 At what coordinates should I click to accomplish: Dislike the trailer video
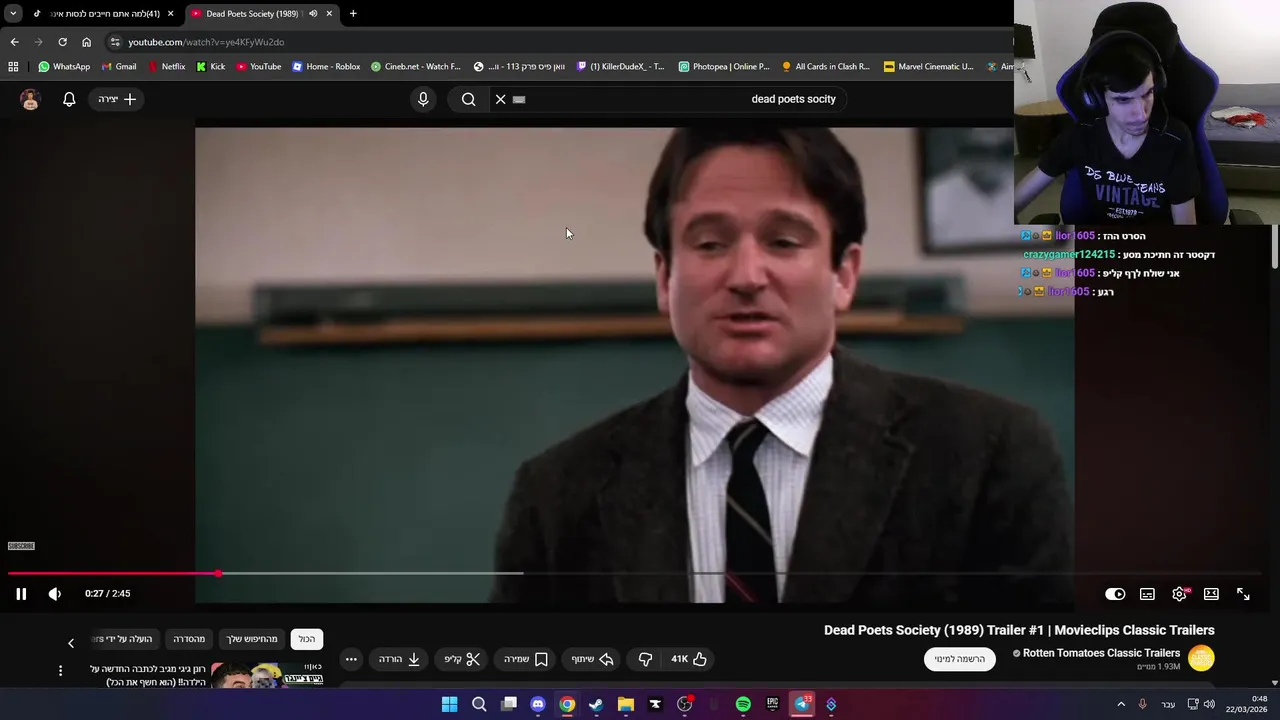click(645, 659)
